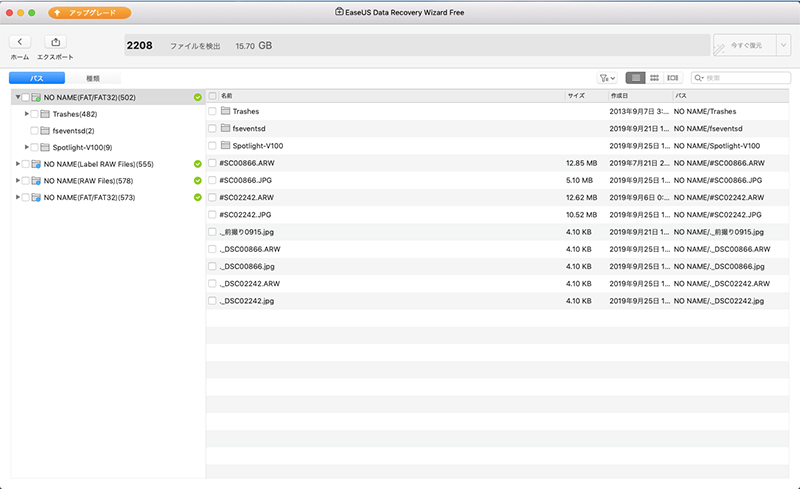Click folder icon of Spotlight-V100(9) in tree
Viewport: 800px width, 489px height.
coord(45,147)
